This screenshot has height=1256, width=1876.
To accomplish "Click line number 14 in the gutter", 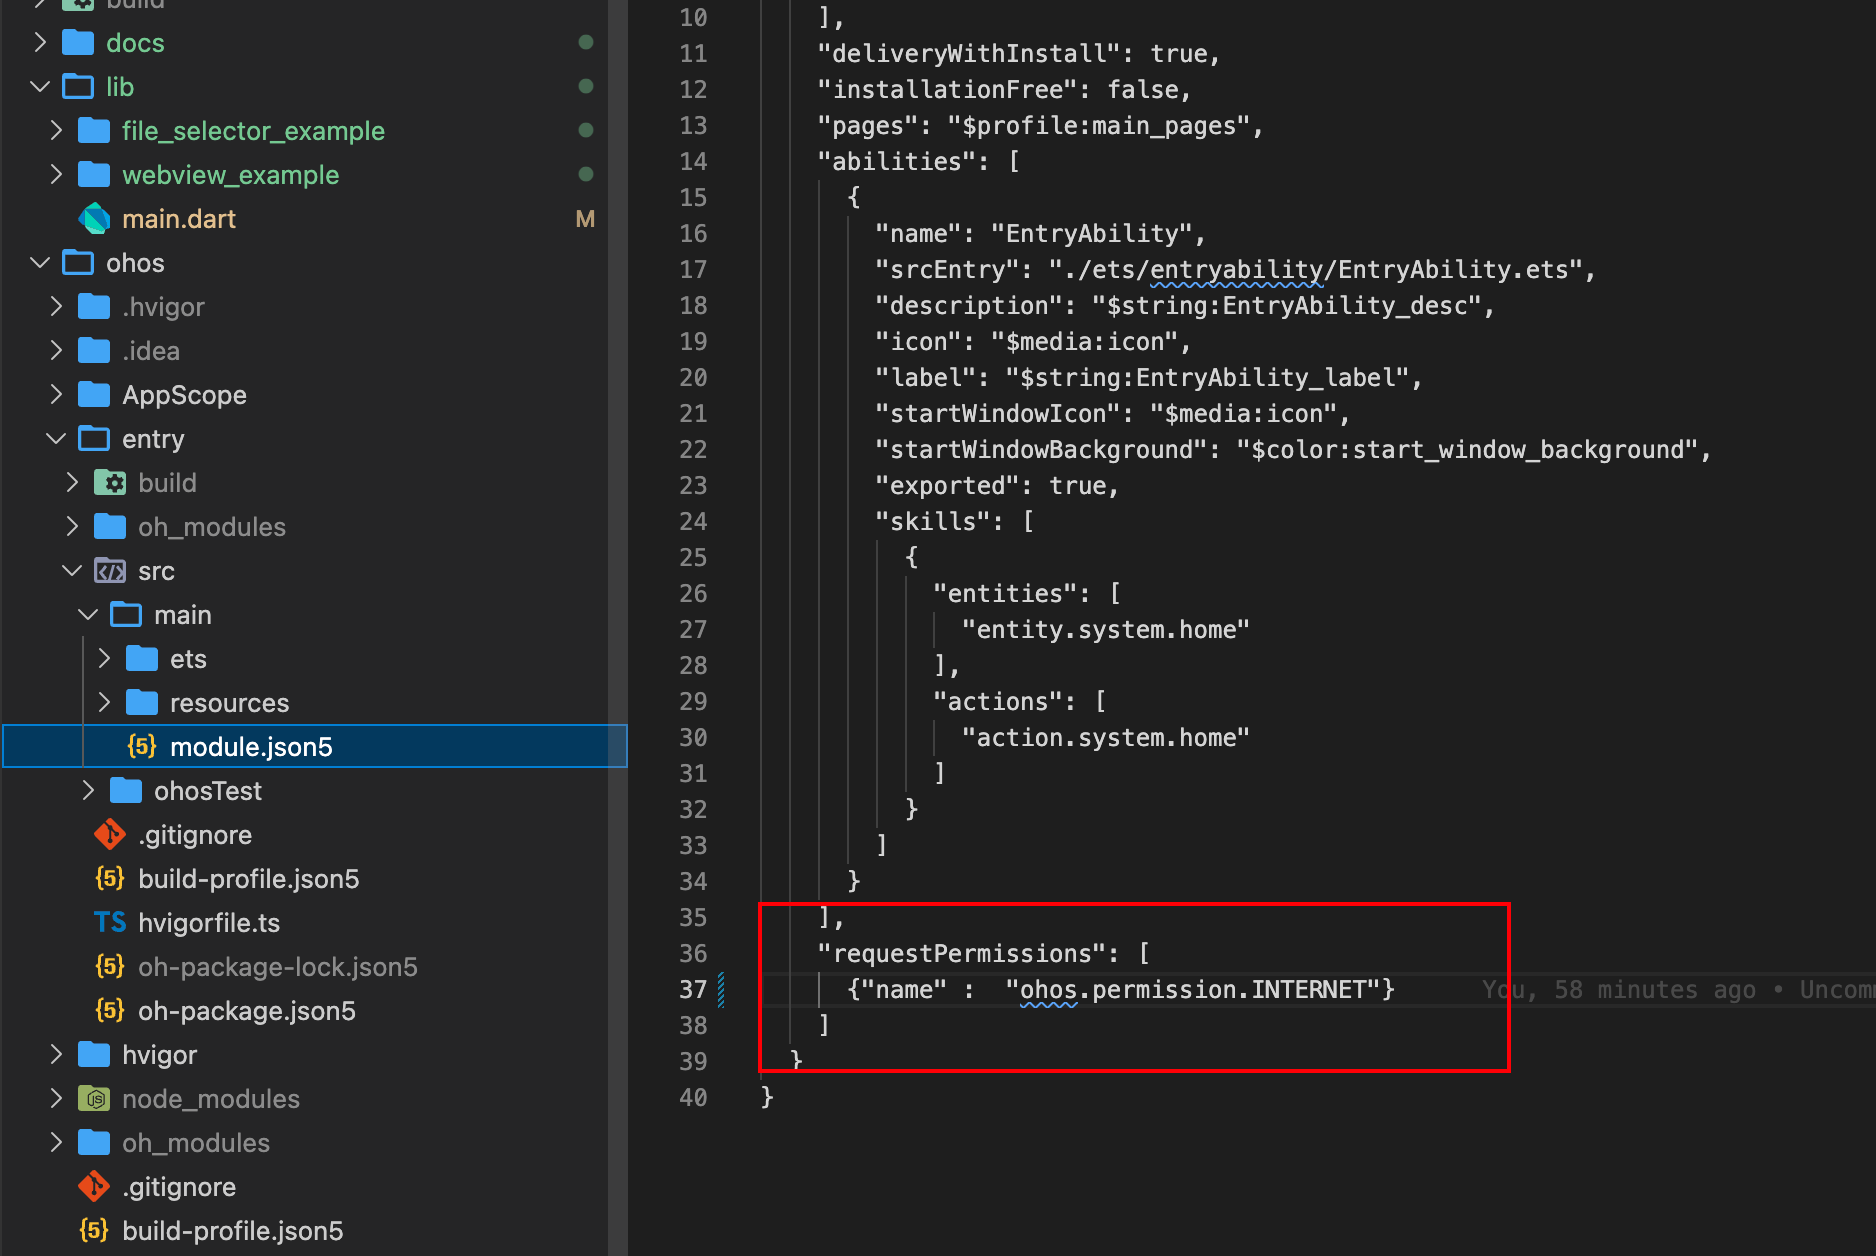I will tap(693, 161).
